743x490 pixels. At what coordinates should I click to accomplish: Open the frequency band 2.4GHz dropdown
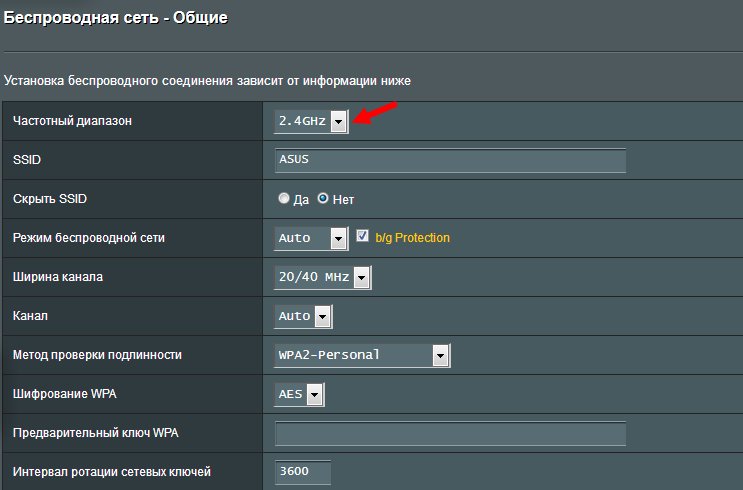[311, 121]
